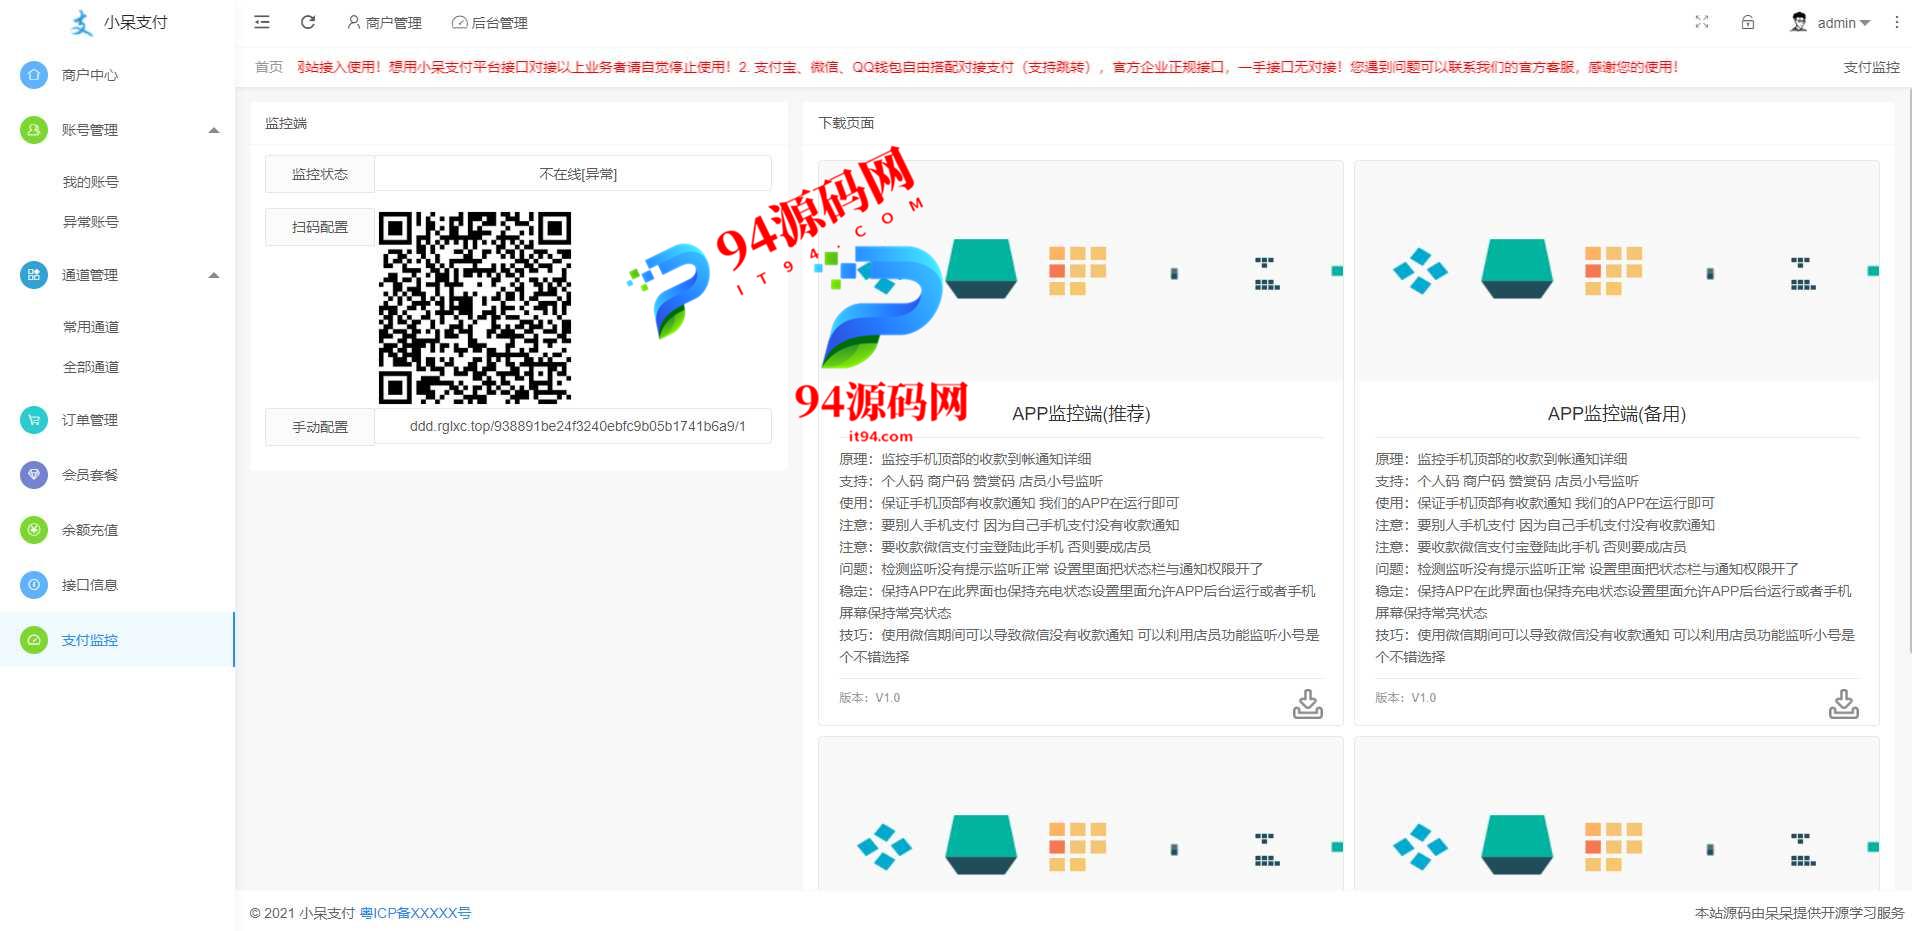Click the 通道管理 grid icon

click(x=34, y=275)
